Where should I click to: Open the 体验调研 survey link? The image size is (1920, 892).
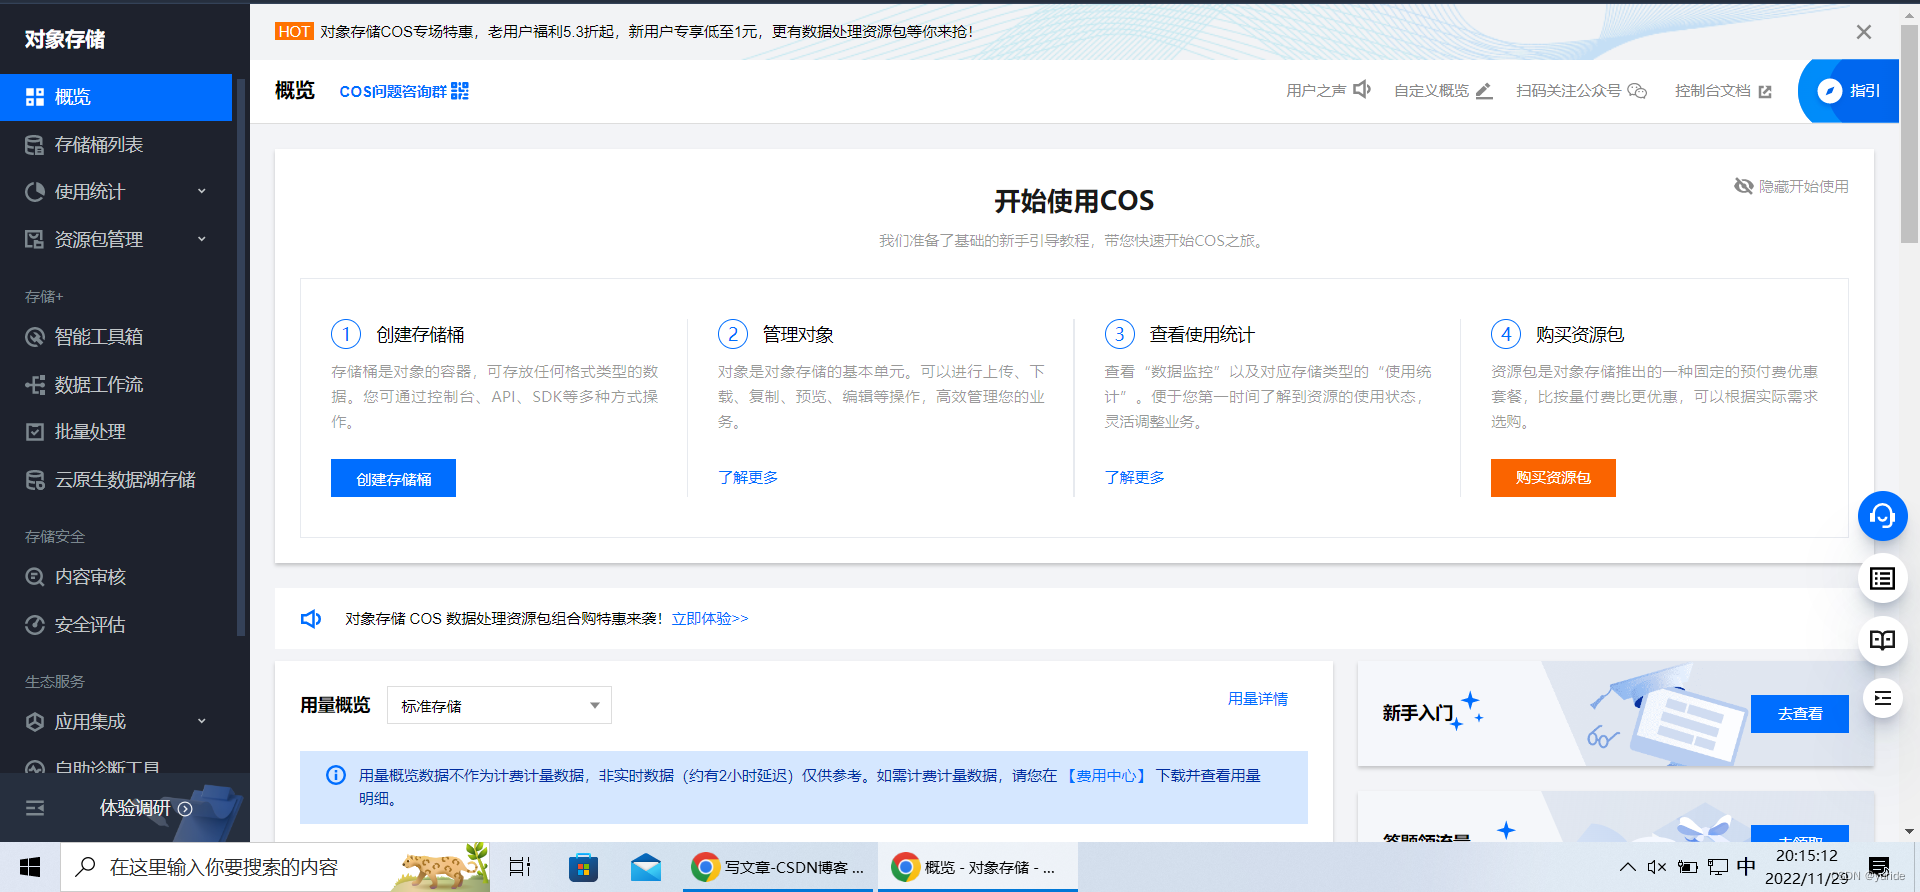146,808
